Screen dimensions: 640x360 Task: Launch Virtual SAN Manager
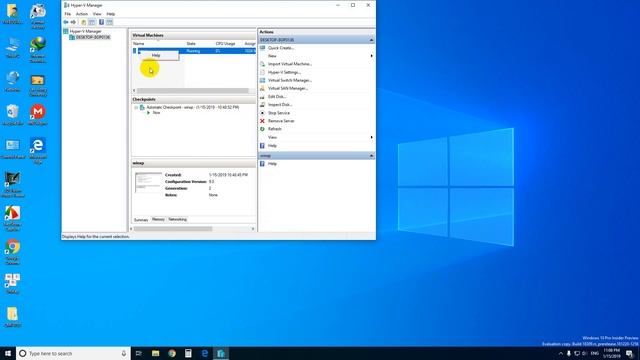(288, 88)
